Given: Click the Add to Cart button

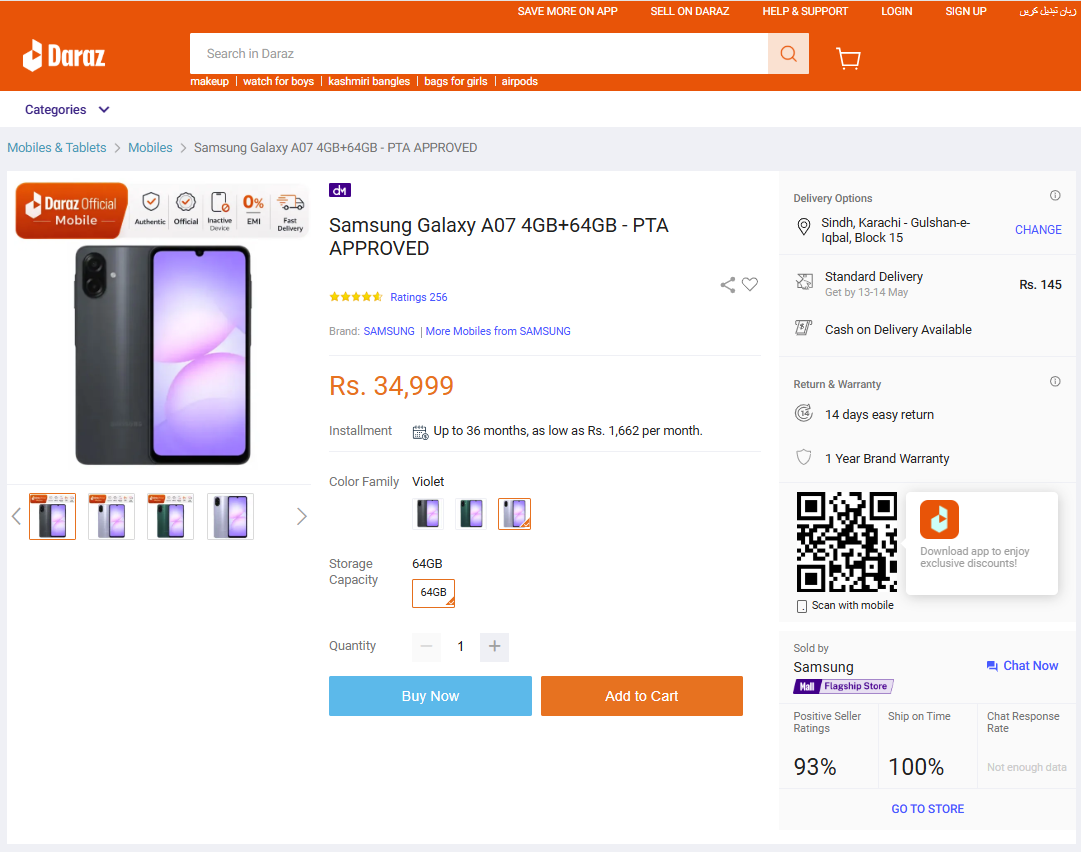Looking at the screenshot, I should coord(642,696).
